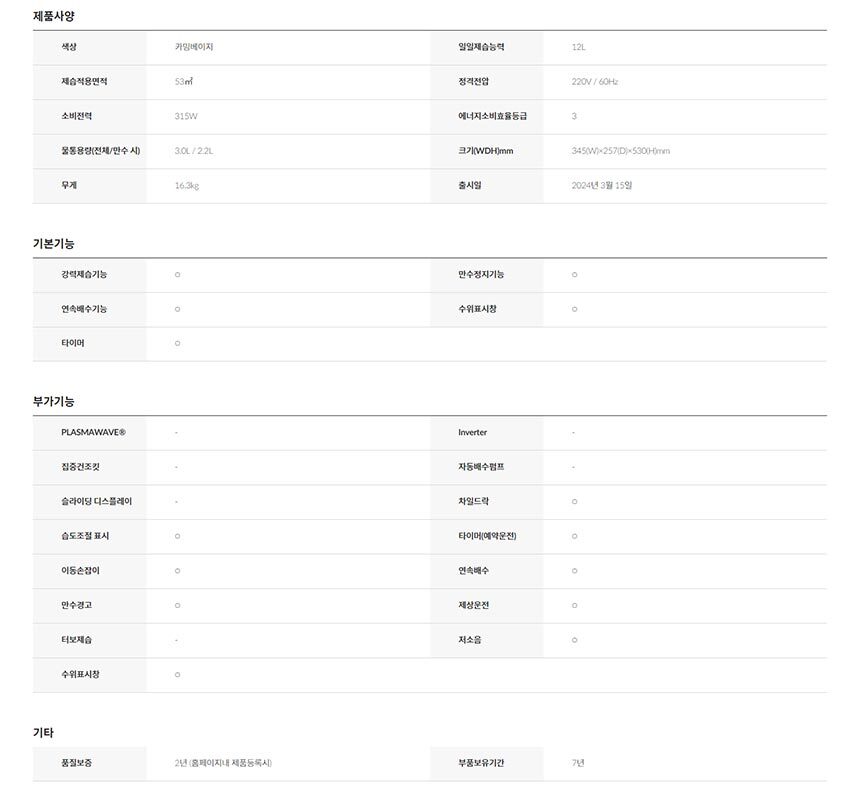Click the 일일제습능력 label cell
The image size is (860, 791).
481,47
